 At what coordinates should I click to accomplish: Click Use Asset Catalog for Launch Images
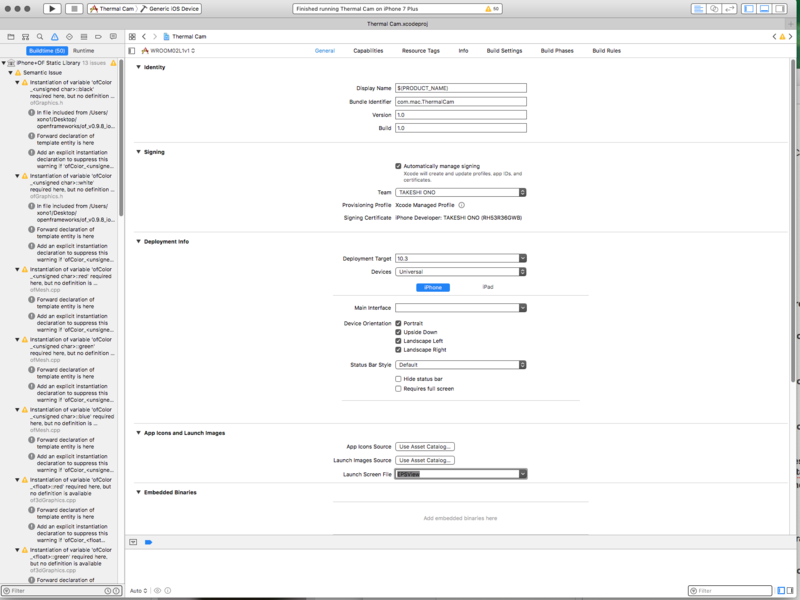[x=425, y=461]
